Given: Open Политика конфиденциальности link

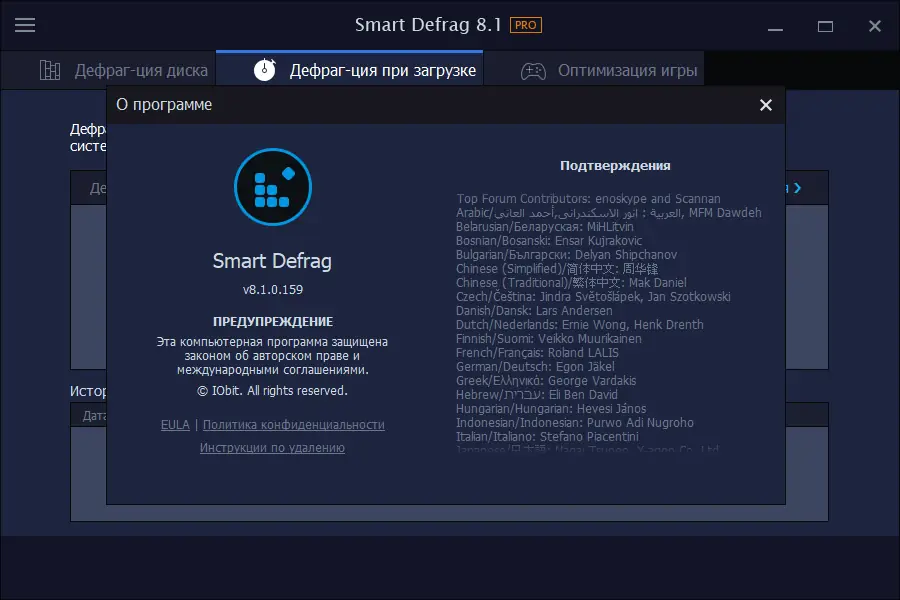Looking at the screenshot, I should tap(294, 425).
